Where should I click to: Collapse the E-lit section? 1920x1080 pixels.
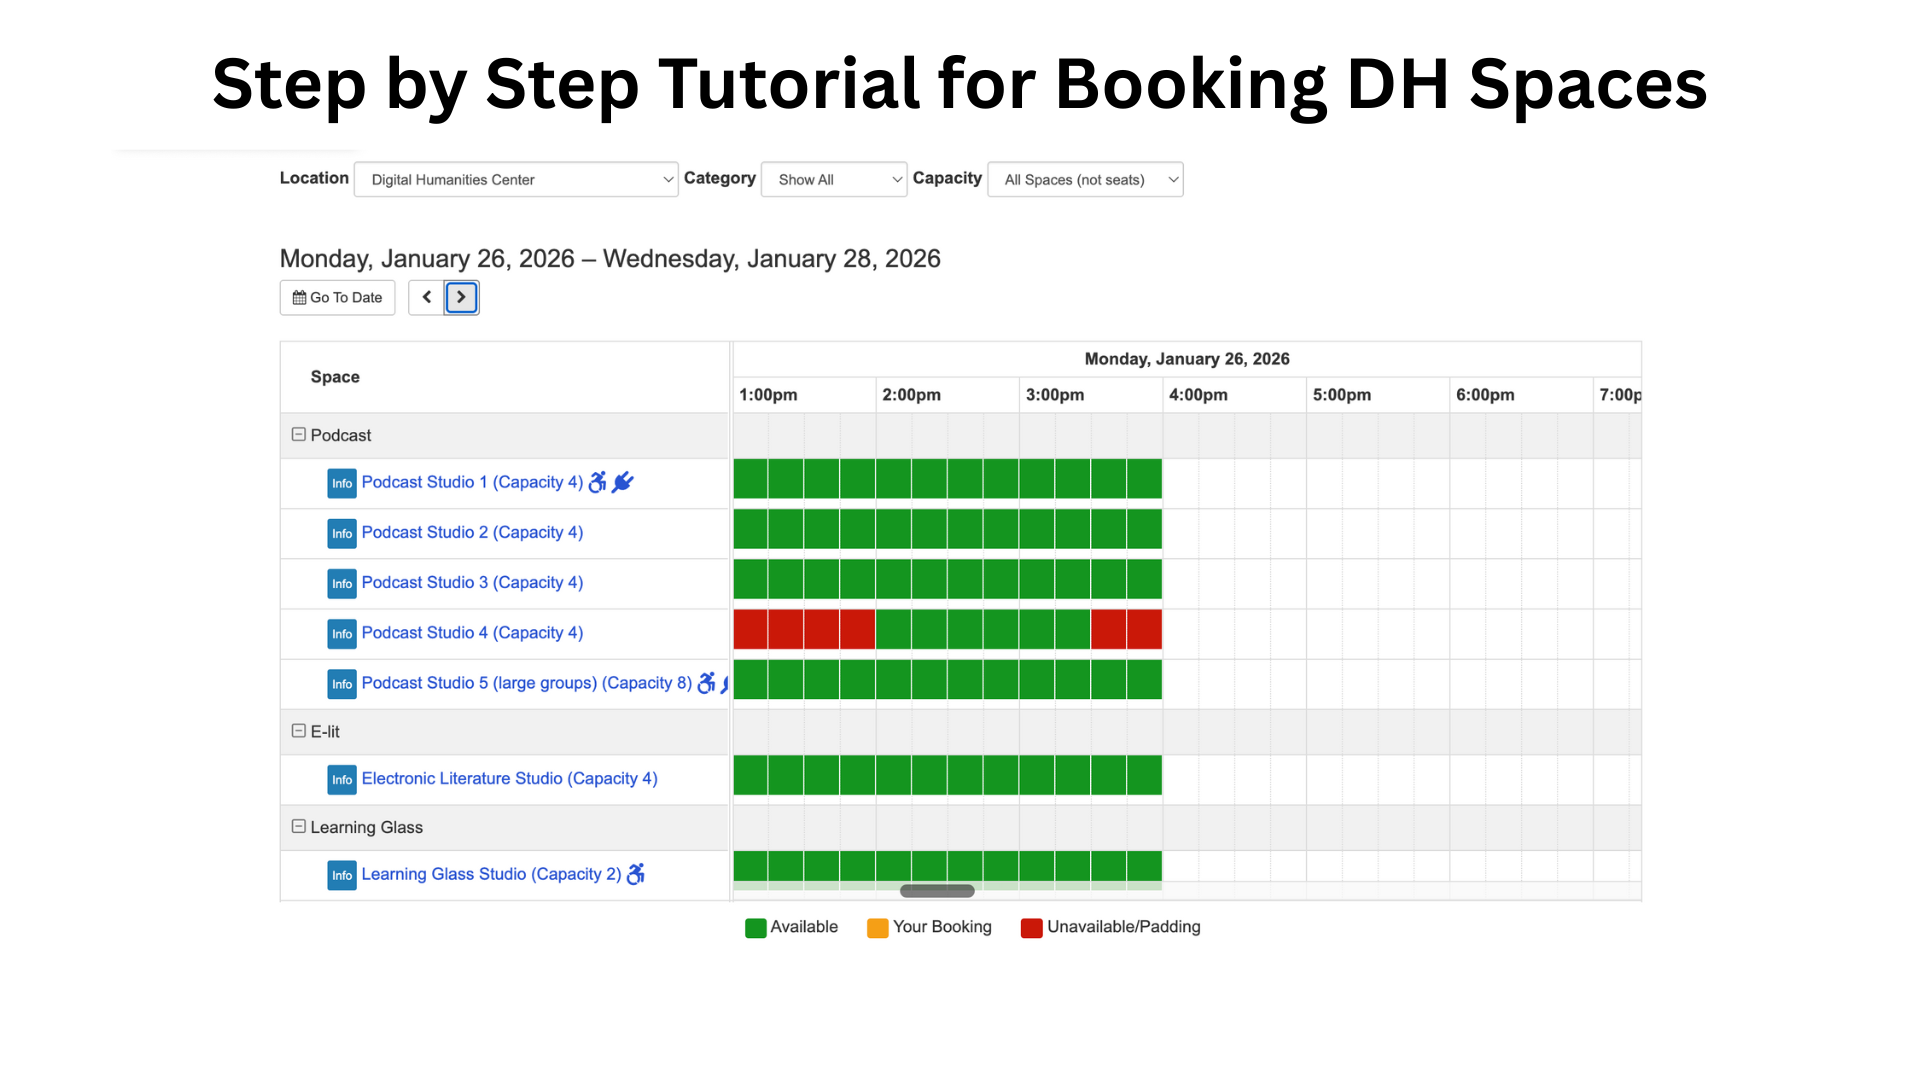[298, 730]
